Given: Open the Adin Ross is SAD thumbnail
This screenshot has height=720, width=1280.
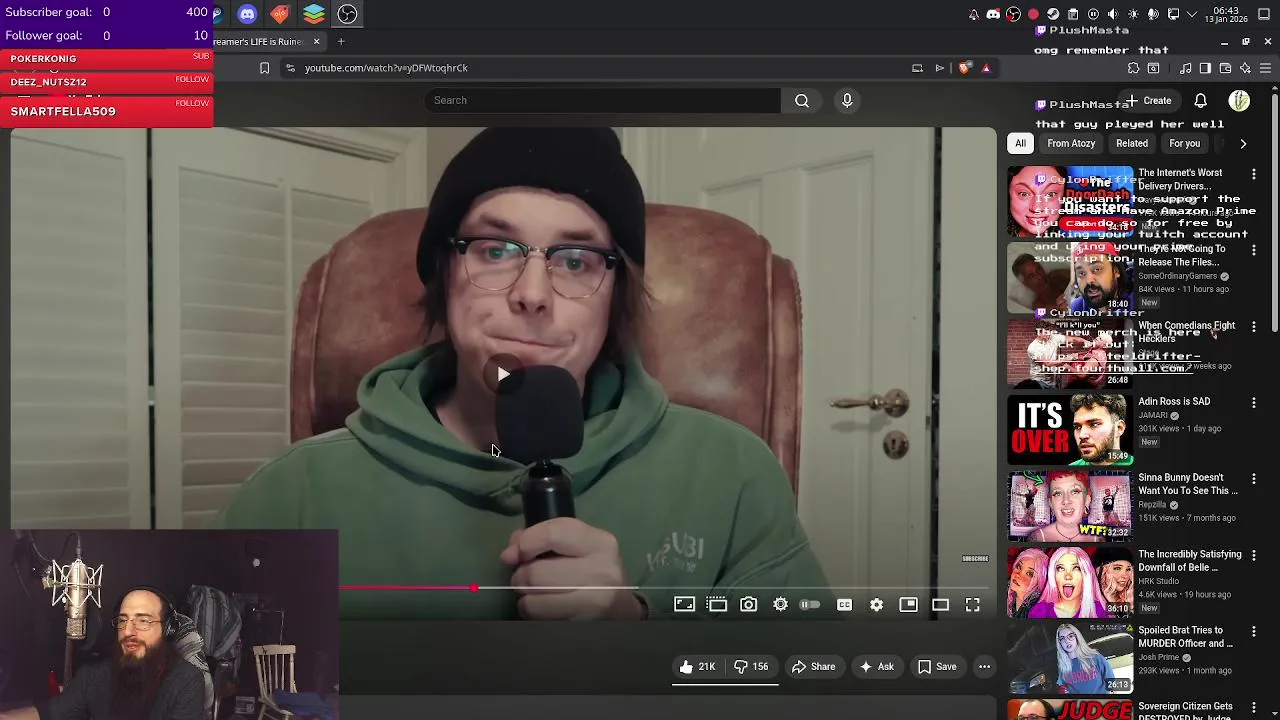Looking at the screenshot, I should point(1069,429).
